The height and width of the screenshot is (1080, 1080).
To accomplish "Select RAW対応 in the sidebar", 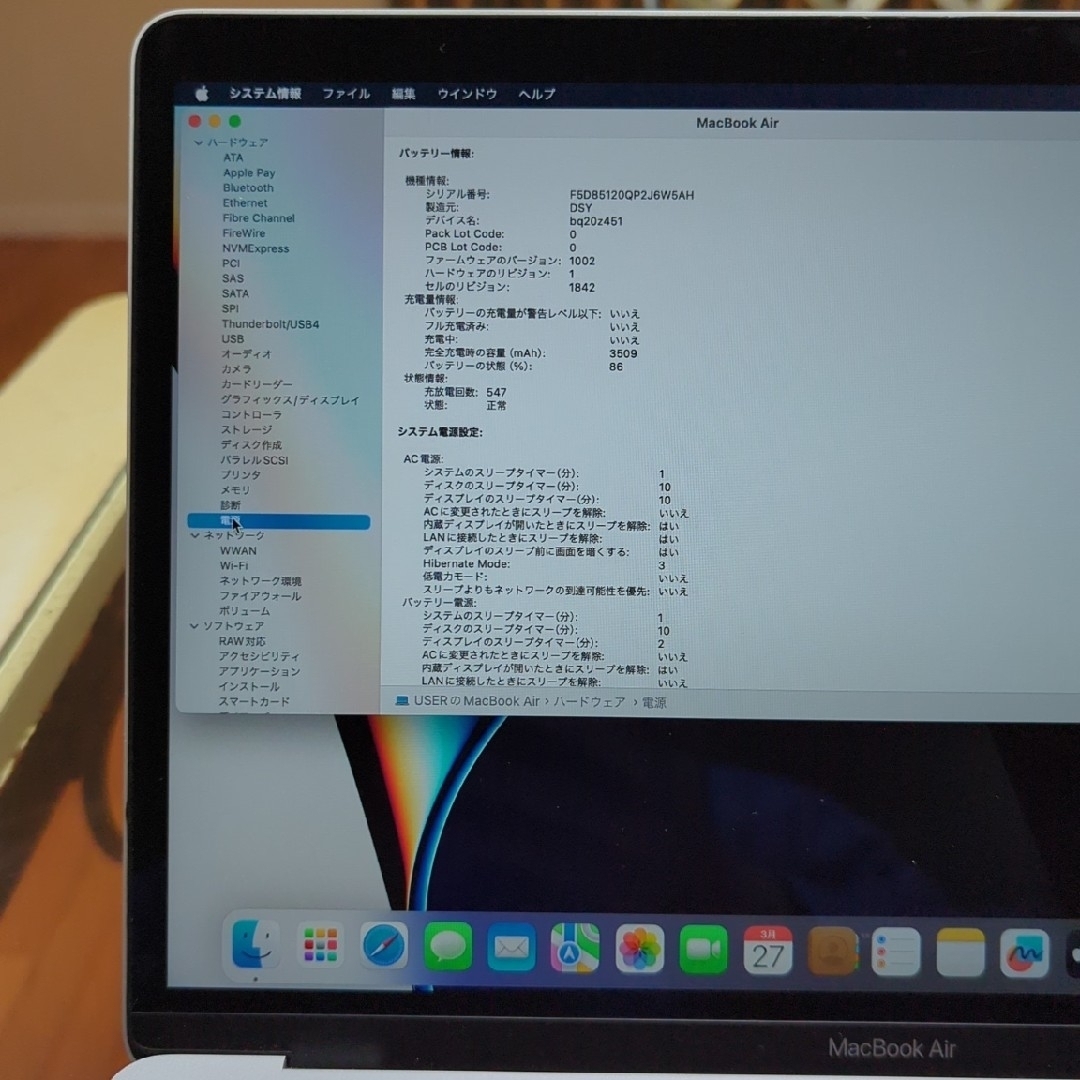I will click(x=242, y=641).
